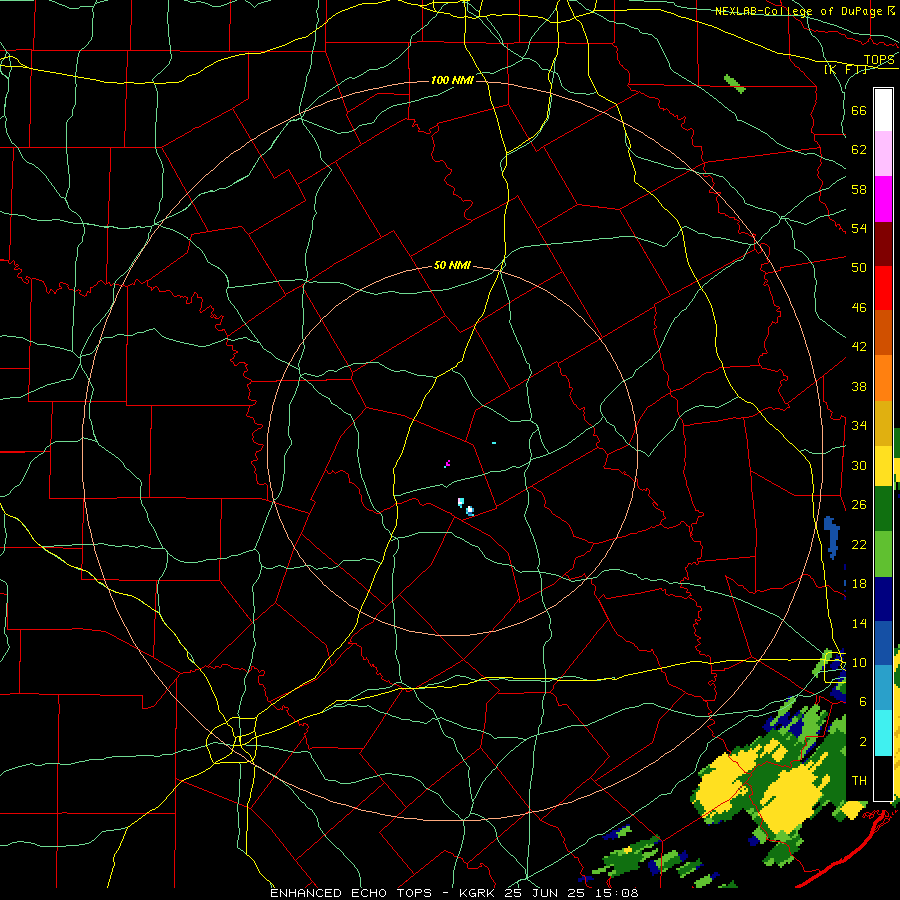Click legend value "6"
Viewport: 900px width, 900px height.
[x=863, y=702]
